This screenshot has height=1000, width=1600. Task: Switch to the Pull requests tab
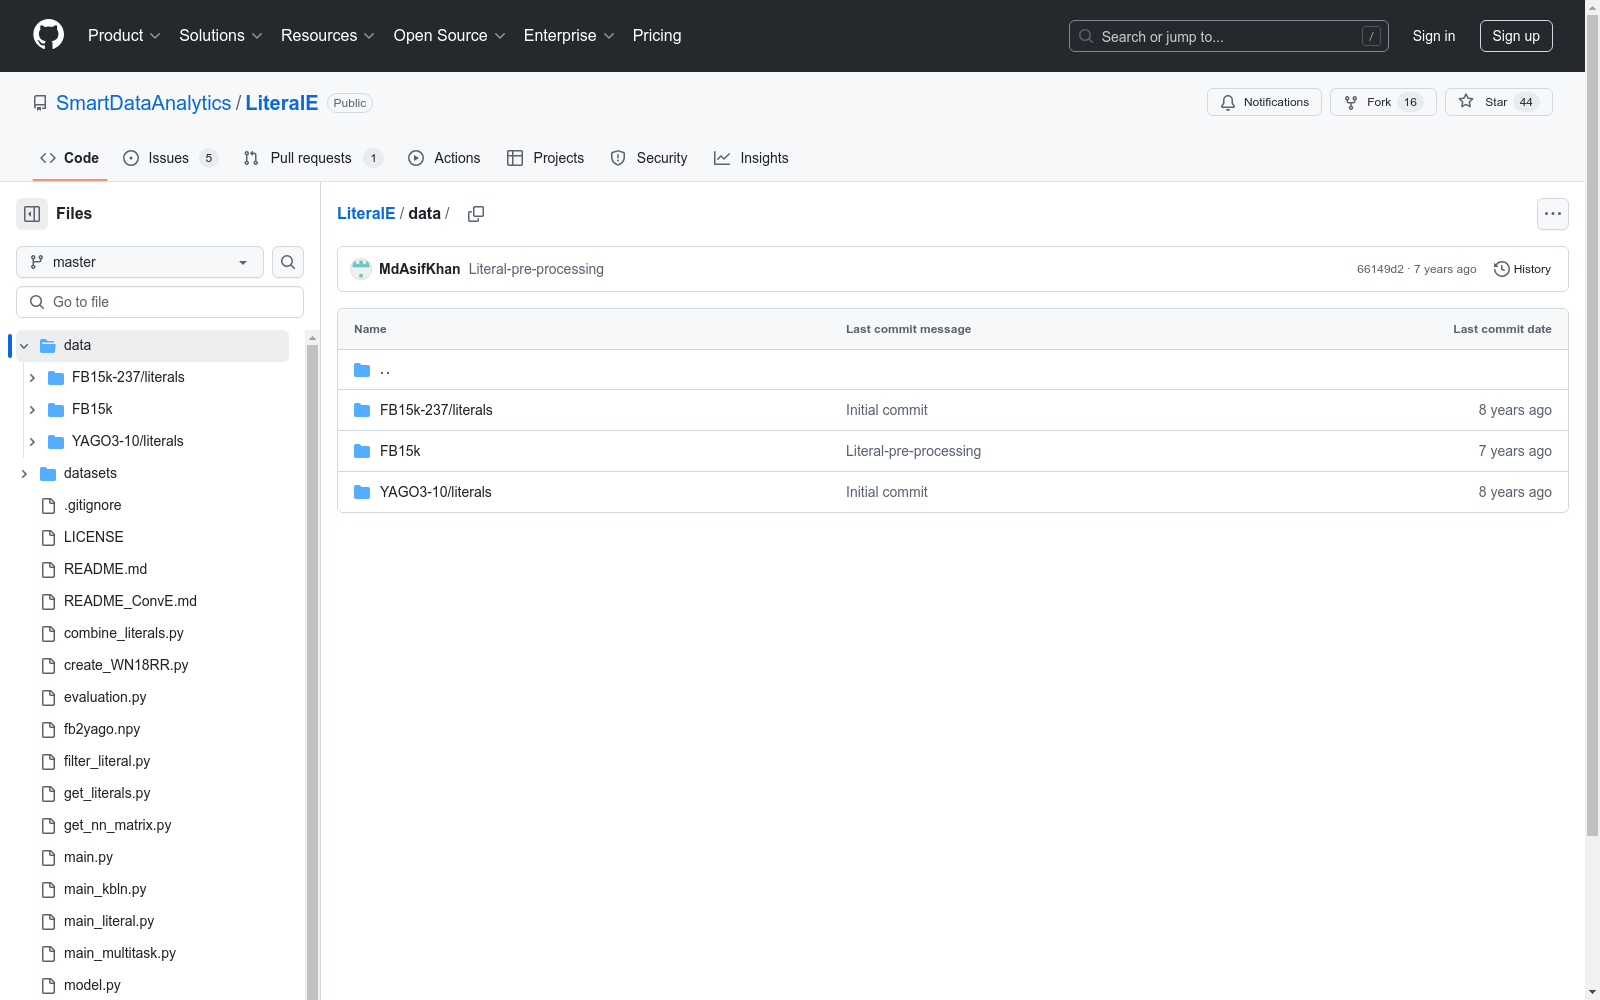[313, 158]
